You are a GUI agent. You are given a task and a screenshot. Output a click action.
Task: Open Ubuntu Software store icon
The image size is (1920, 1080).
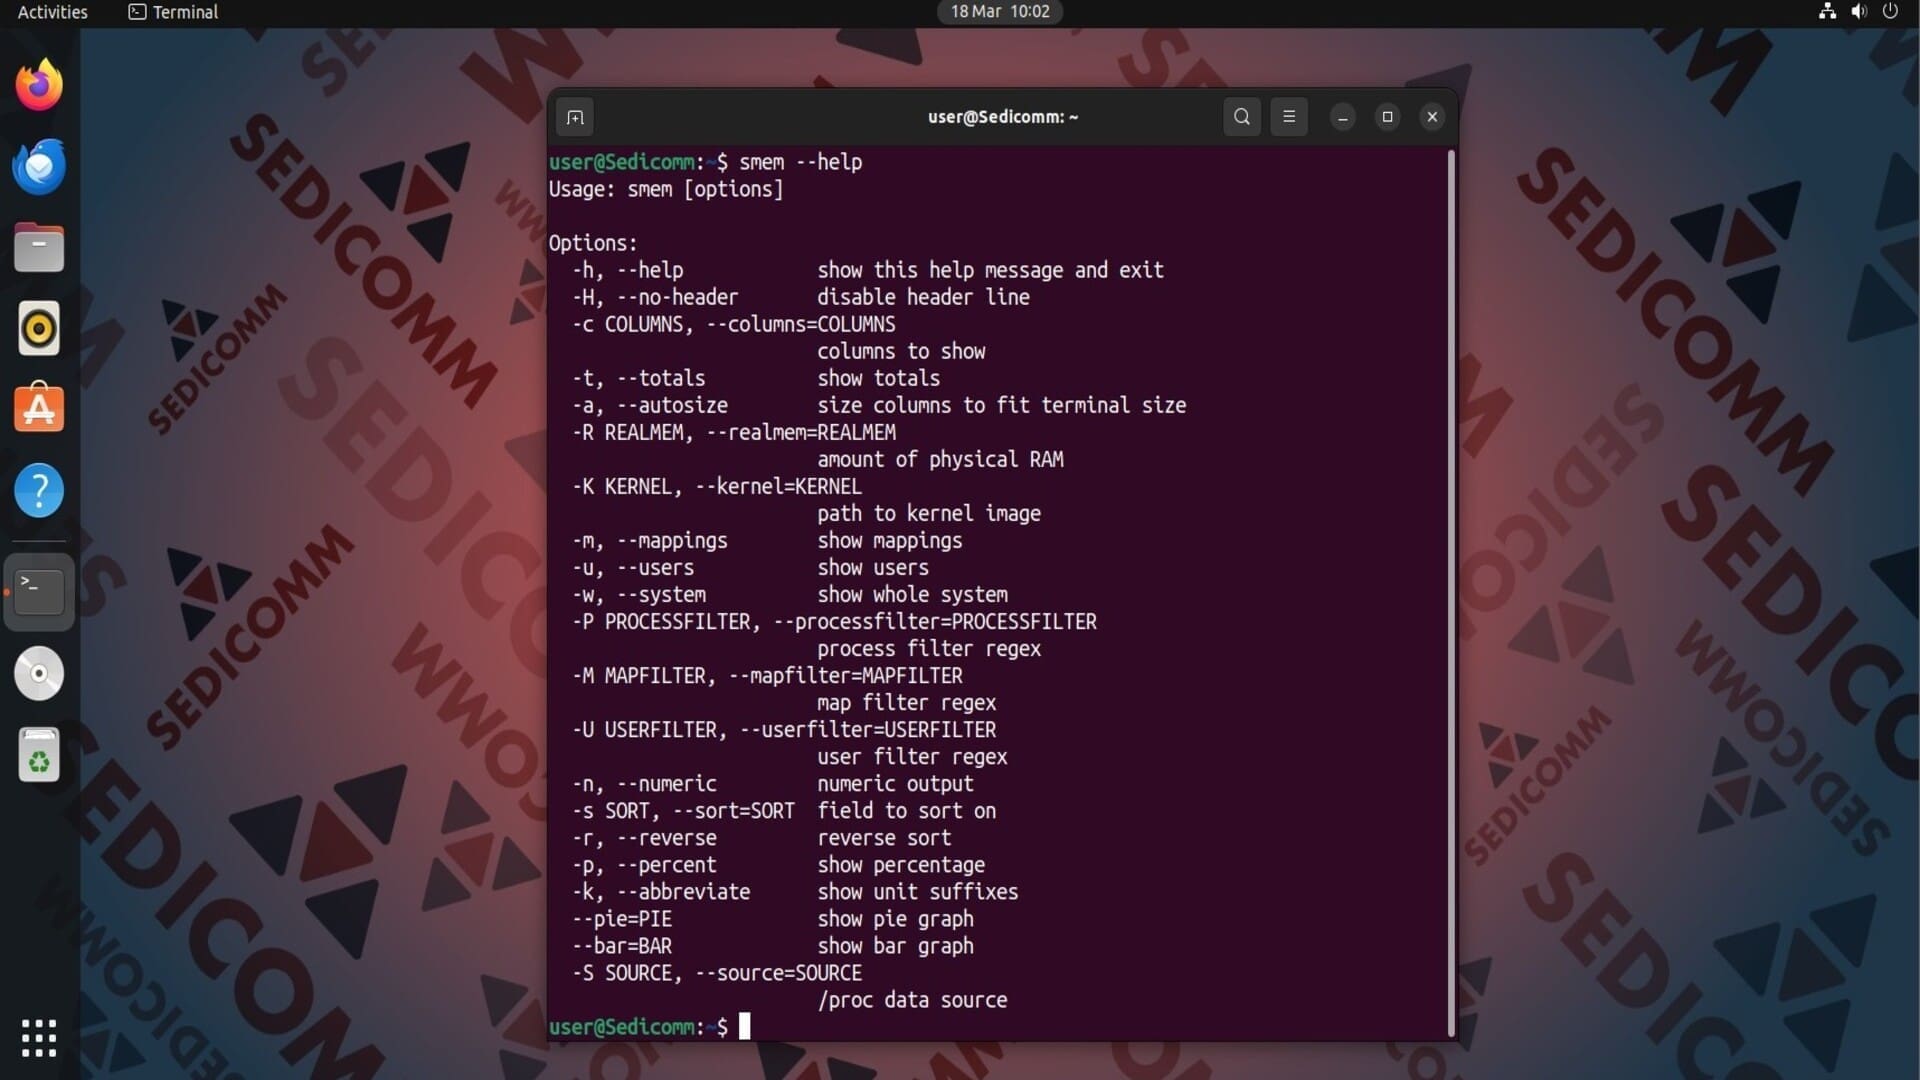pos(39,409)
